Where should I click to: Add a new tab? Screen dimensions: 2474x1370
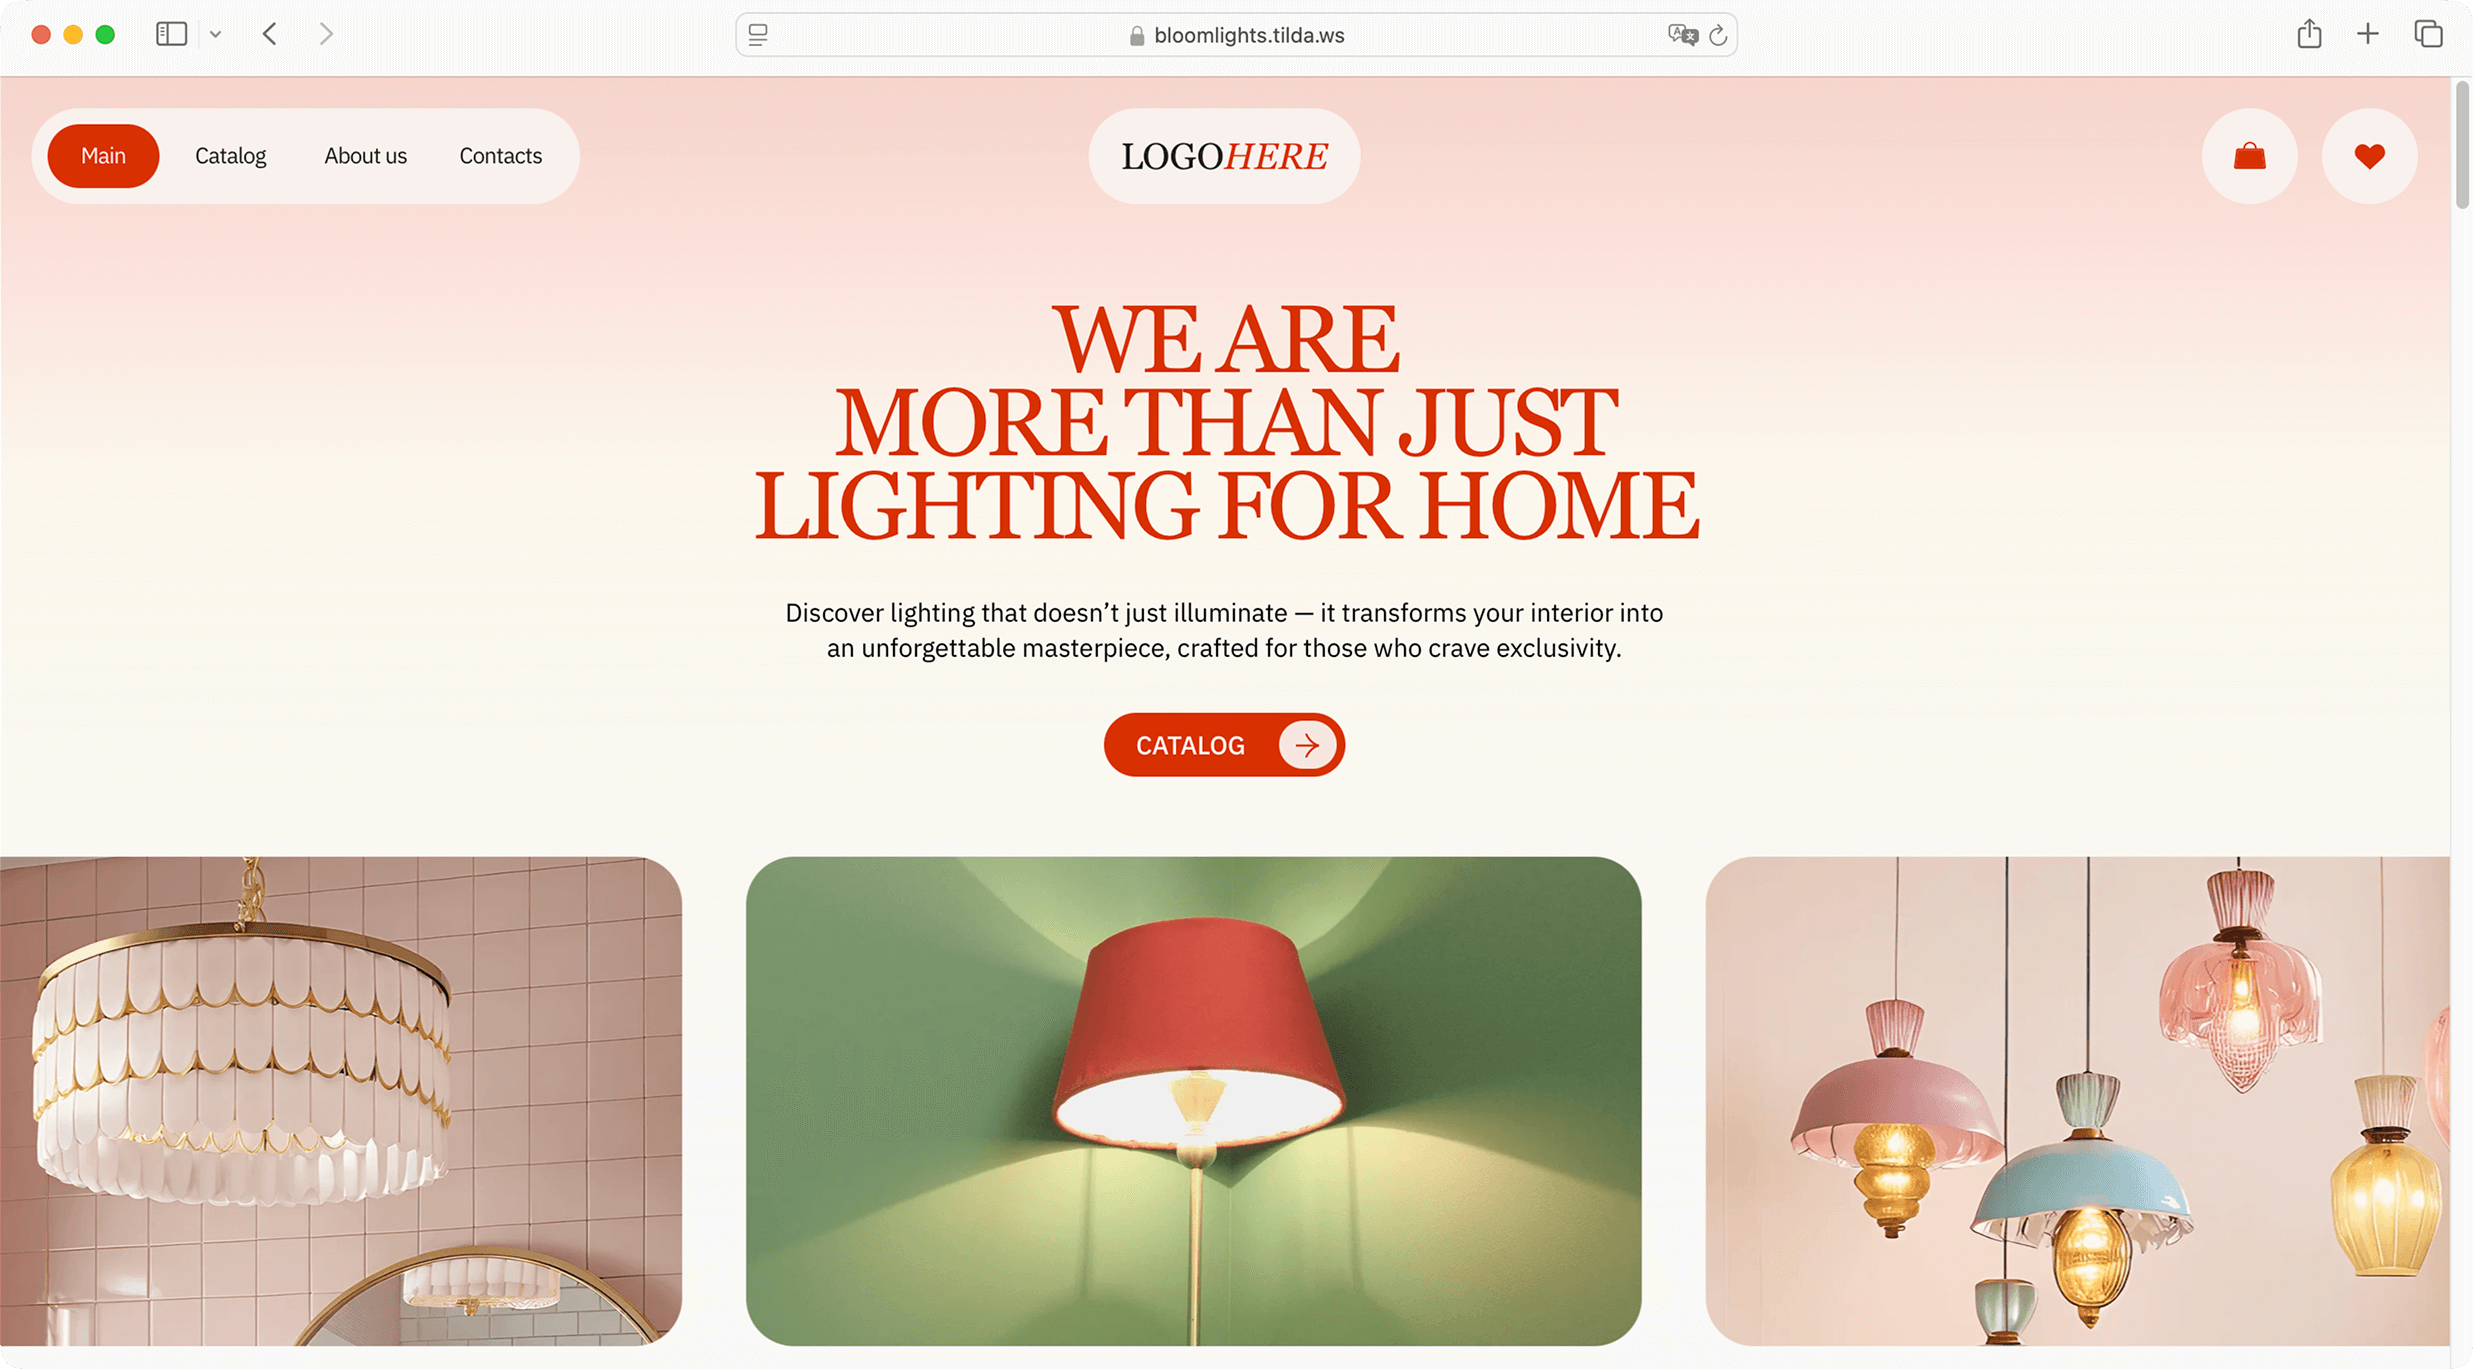pyautogui.click(x=2367, y=34)
